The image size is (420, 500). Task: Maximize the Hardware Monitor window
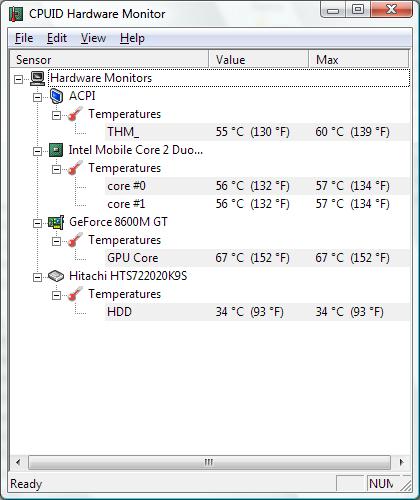coord(358,10)
